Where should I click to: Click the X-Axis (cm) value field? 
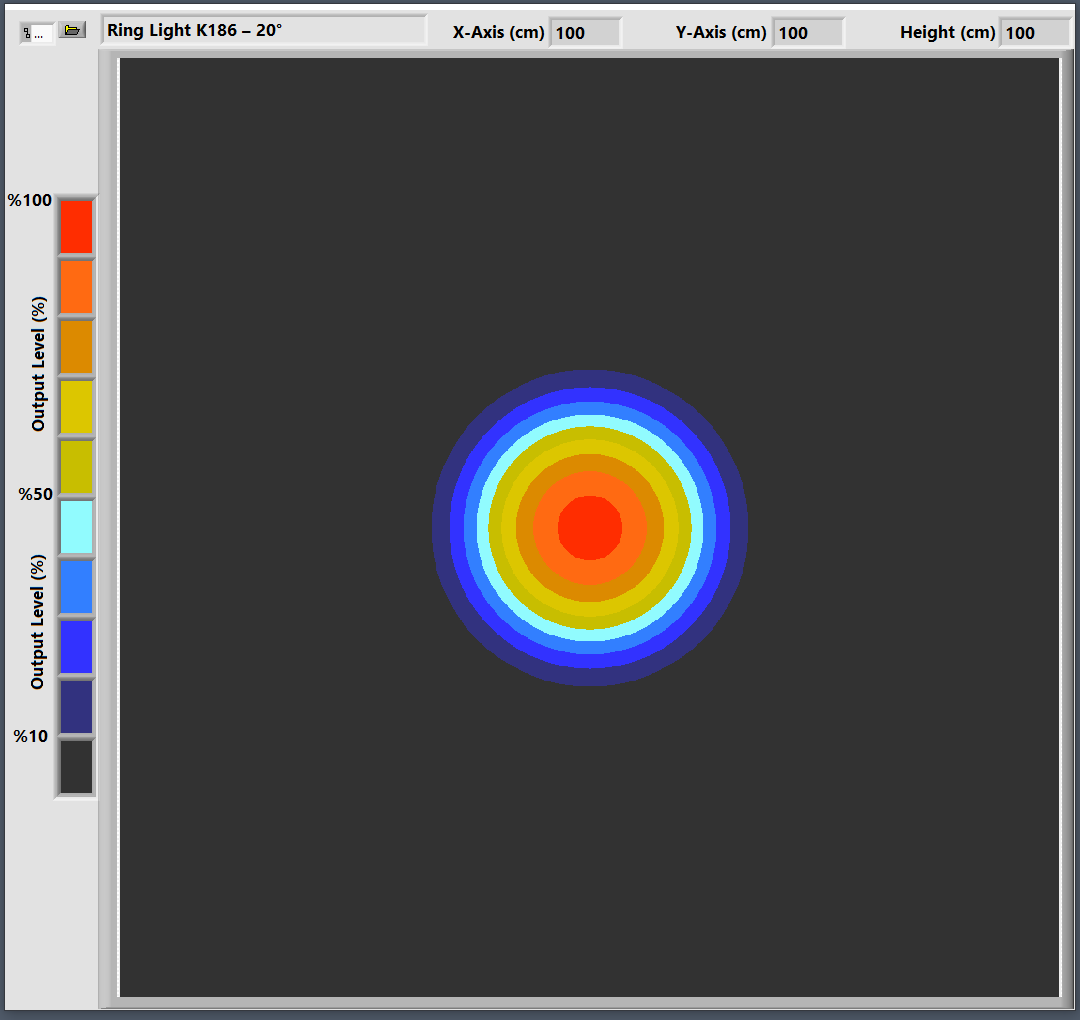coord(584,33)
